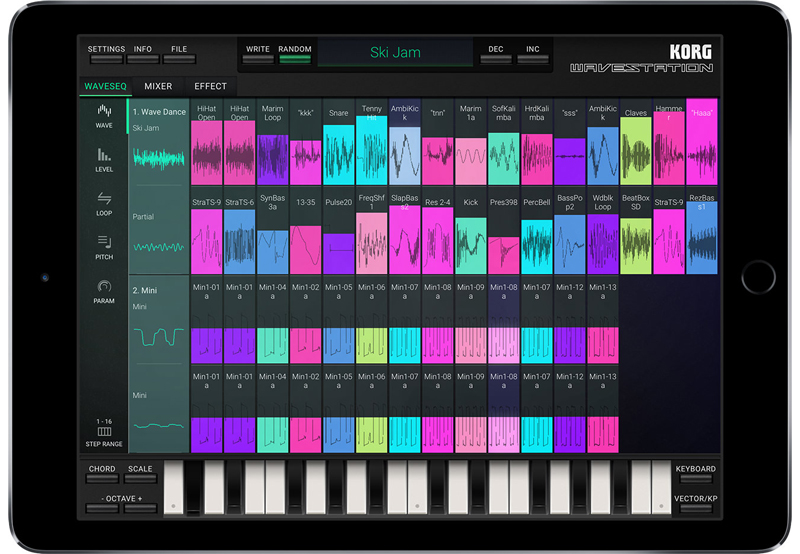
Task: Switch to the MIXER tab
Action: [x=158, y=86]
